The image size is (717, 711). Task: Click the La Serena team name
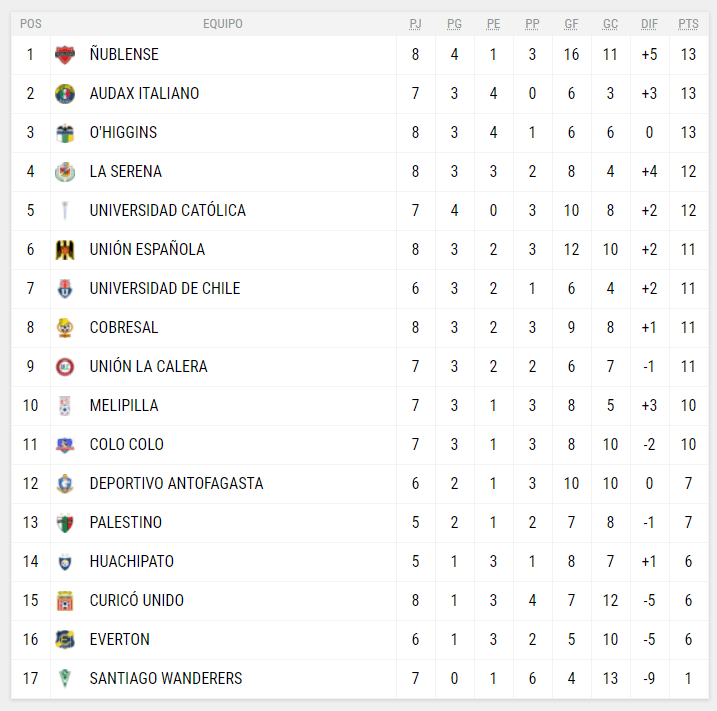pyautogui.click(x=125, y=172)
